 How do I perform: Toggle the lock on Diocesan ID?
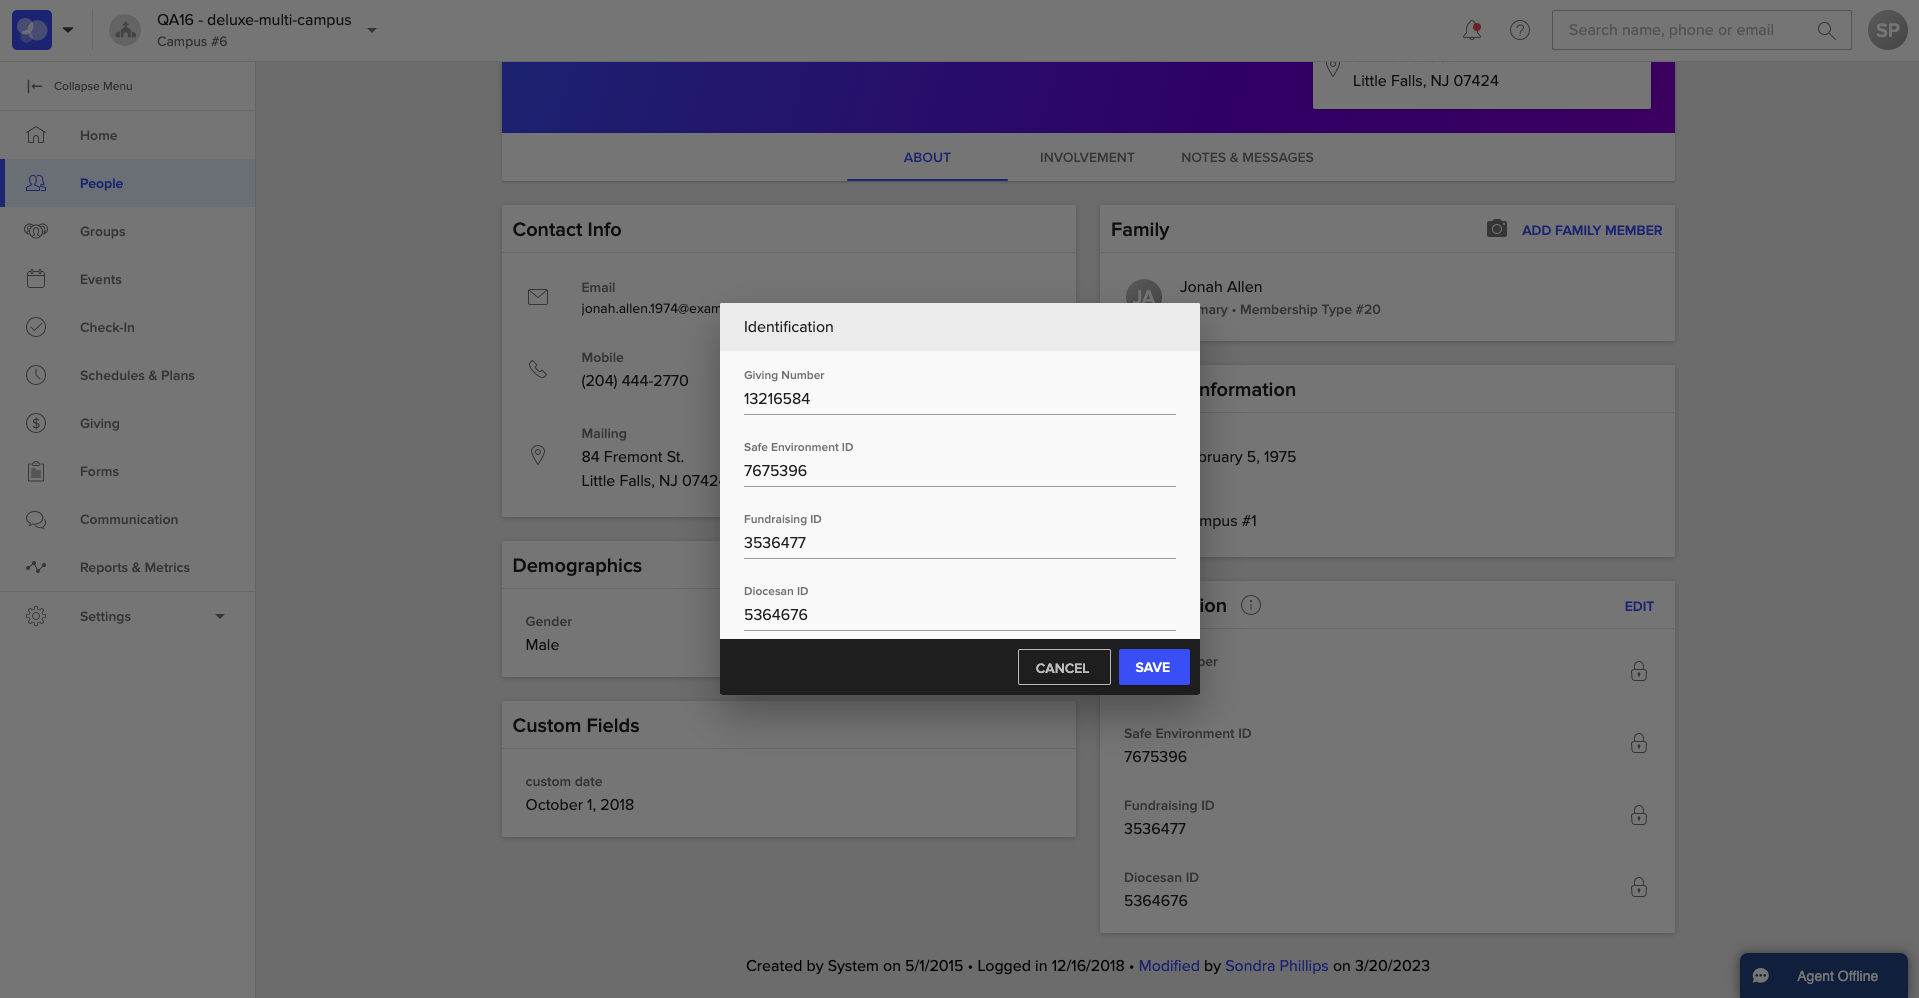pyautogui.click(x=1638, y=887)
